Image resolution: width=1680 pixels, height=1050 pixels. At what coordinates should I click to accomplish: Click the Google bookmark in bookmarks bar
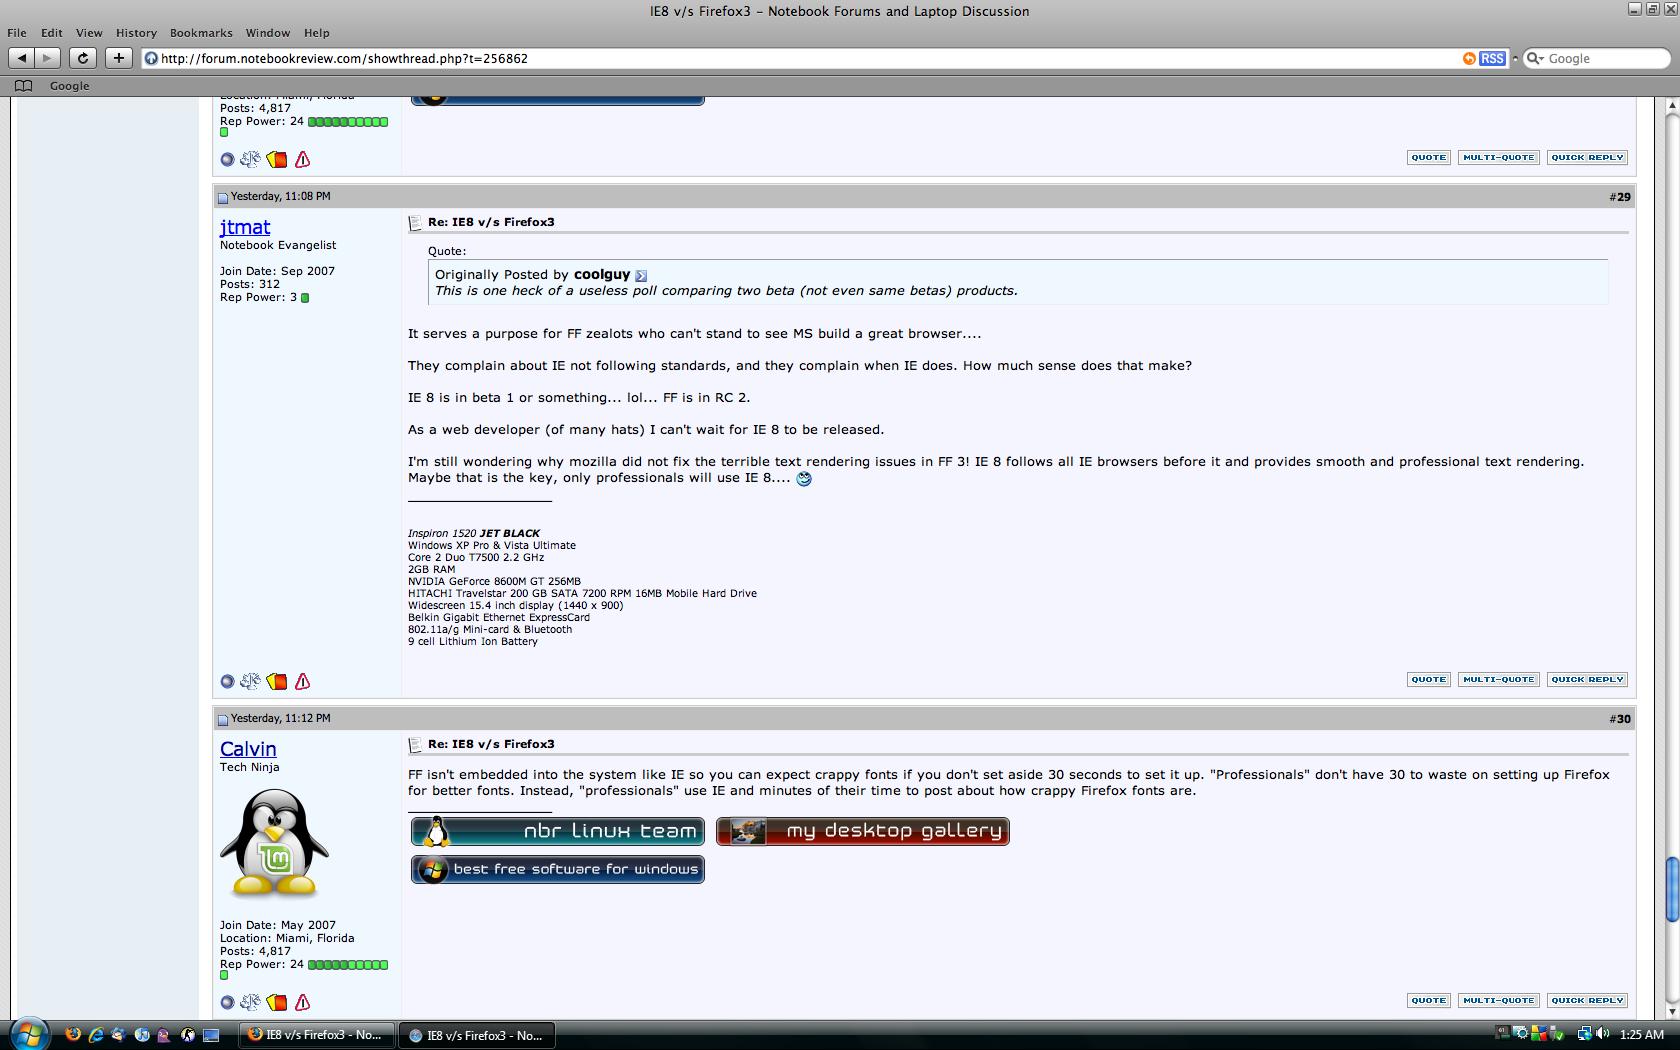70,86
